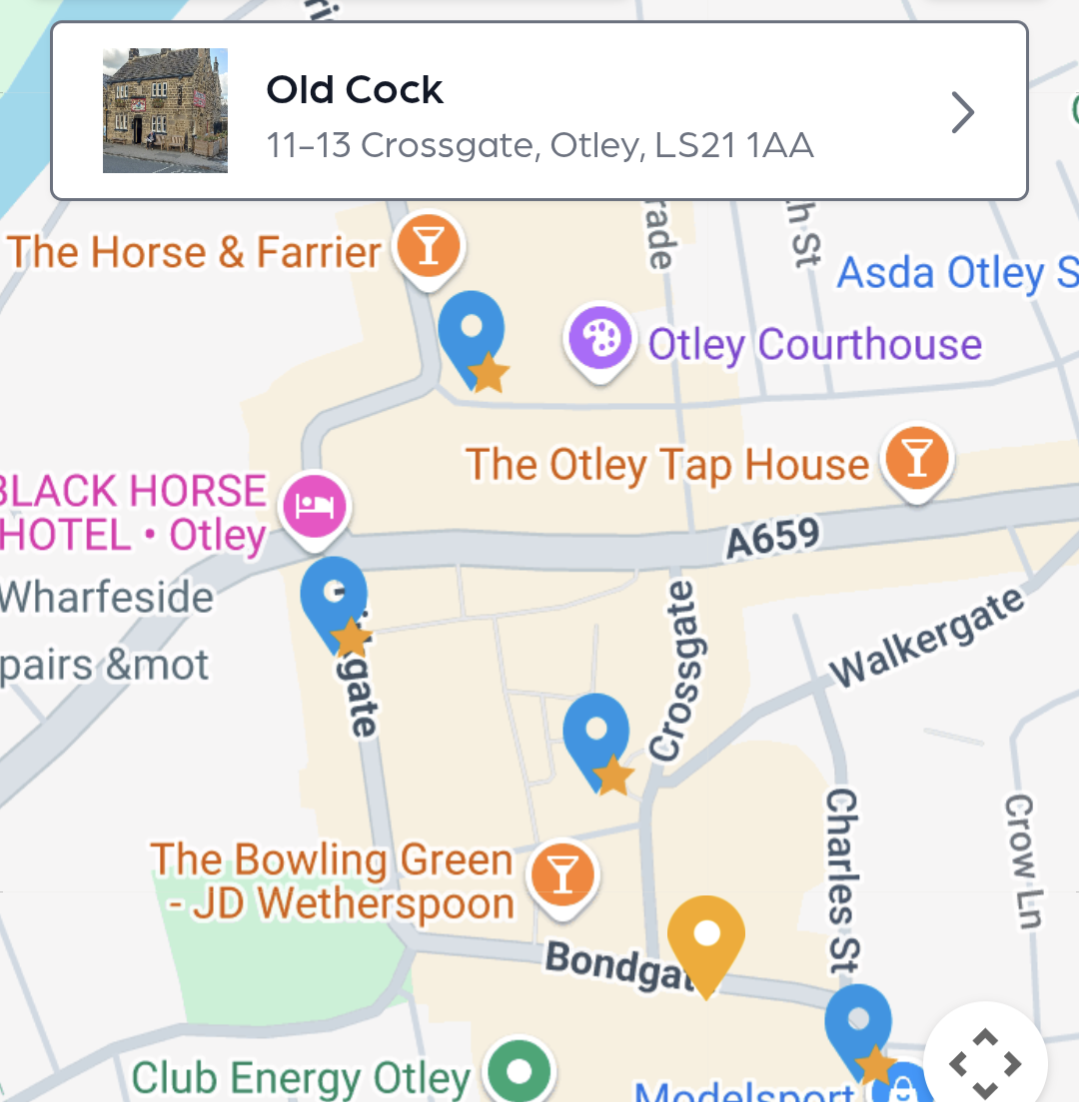
Task: Click the Asda Otley map label
Action: 954,272
